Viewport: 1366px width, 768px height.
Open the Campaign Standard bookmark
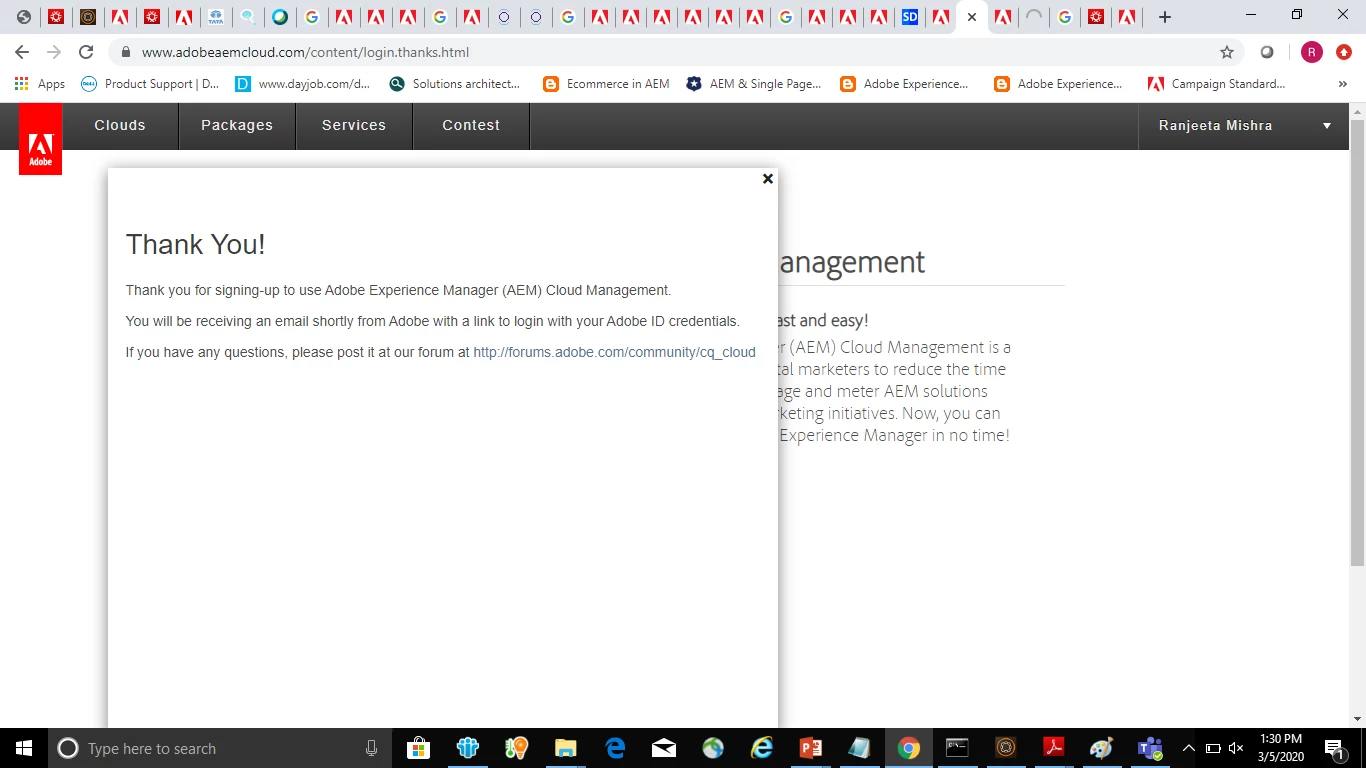[x=1216, y=84]
